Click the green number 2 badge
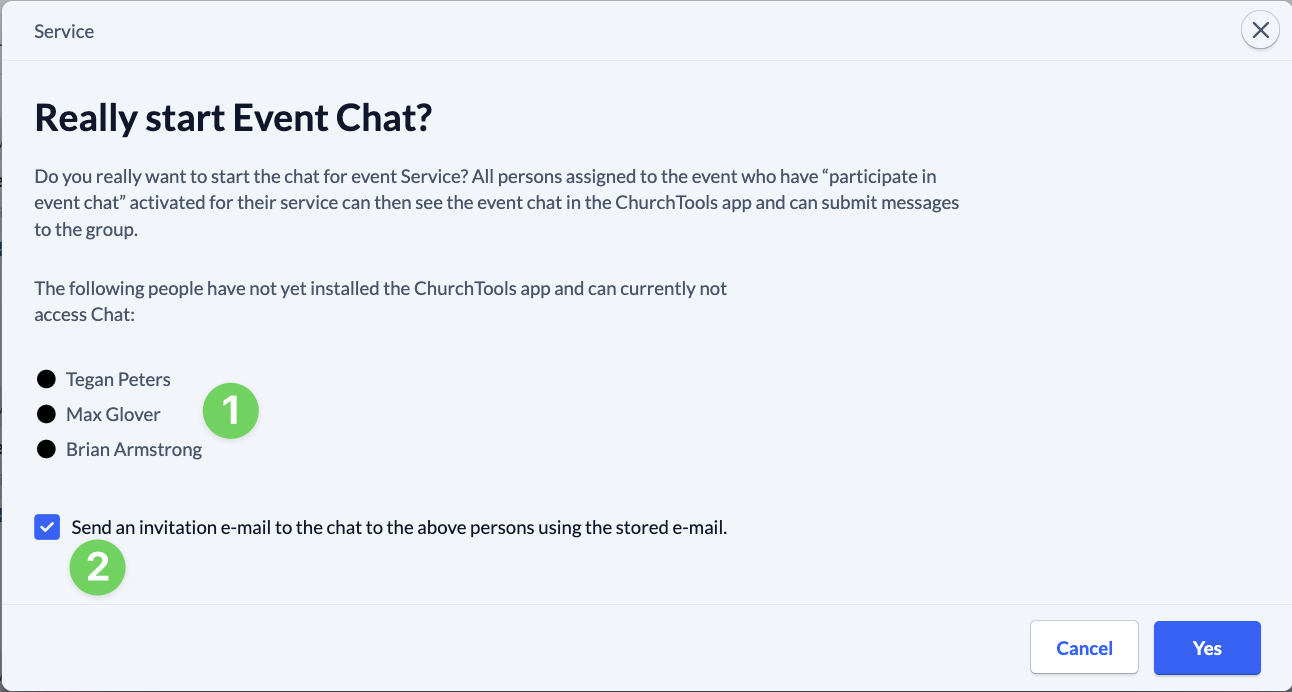 point(97,567)
